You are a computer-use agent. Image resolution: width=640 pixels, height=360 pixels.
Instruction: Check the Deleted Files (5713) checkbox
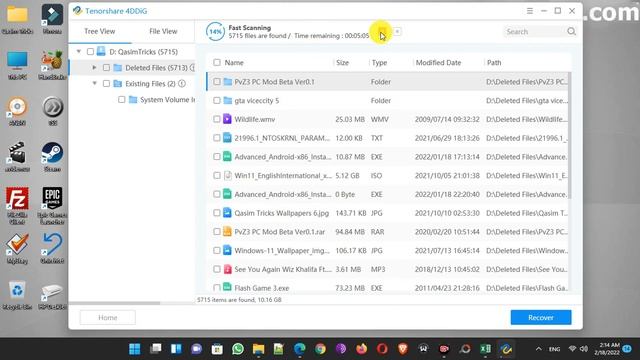tap(107, 68)
